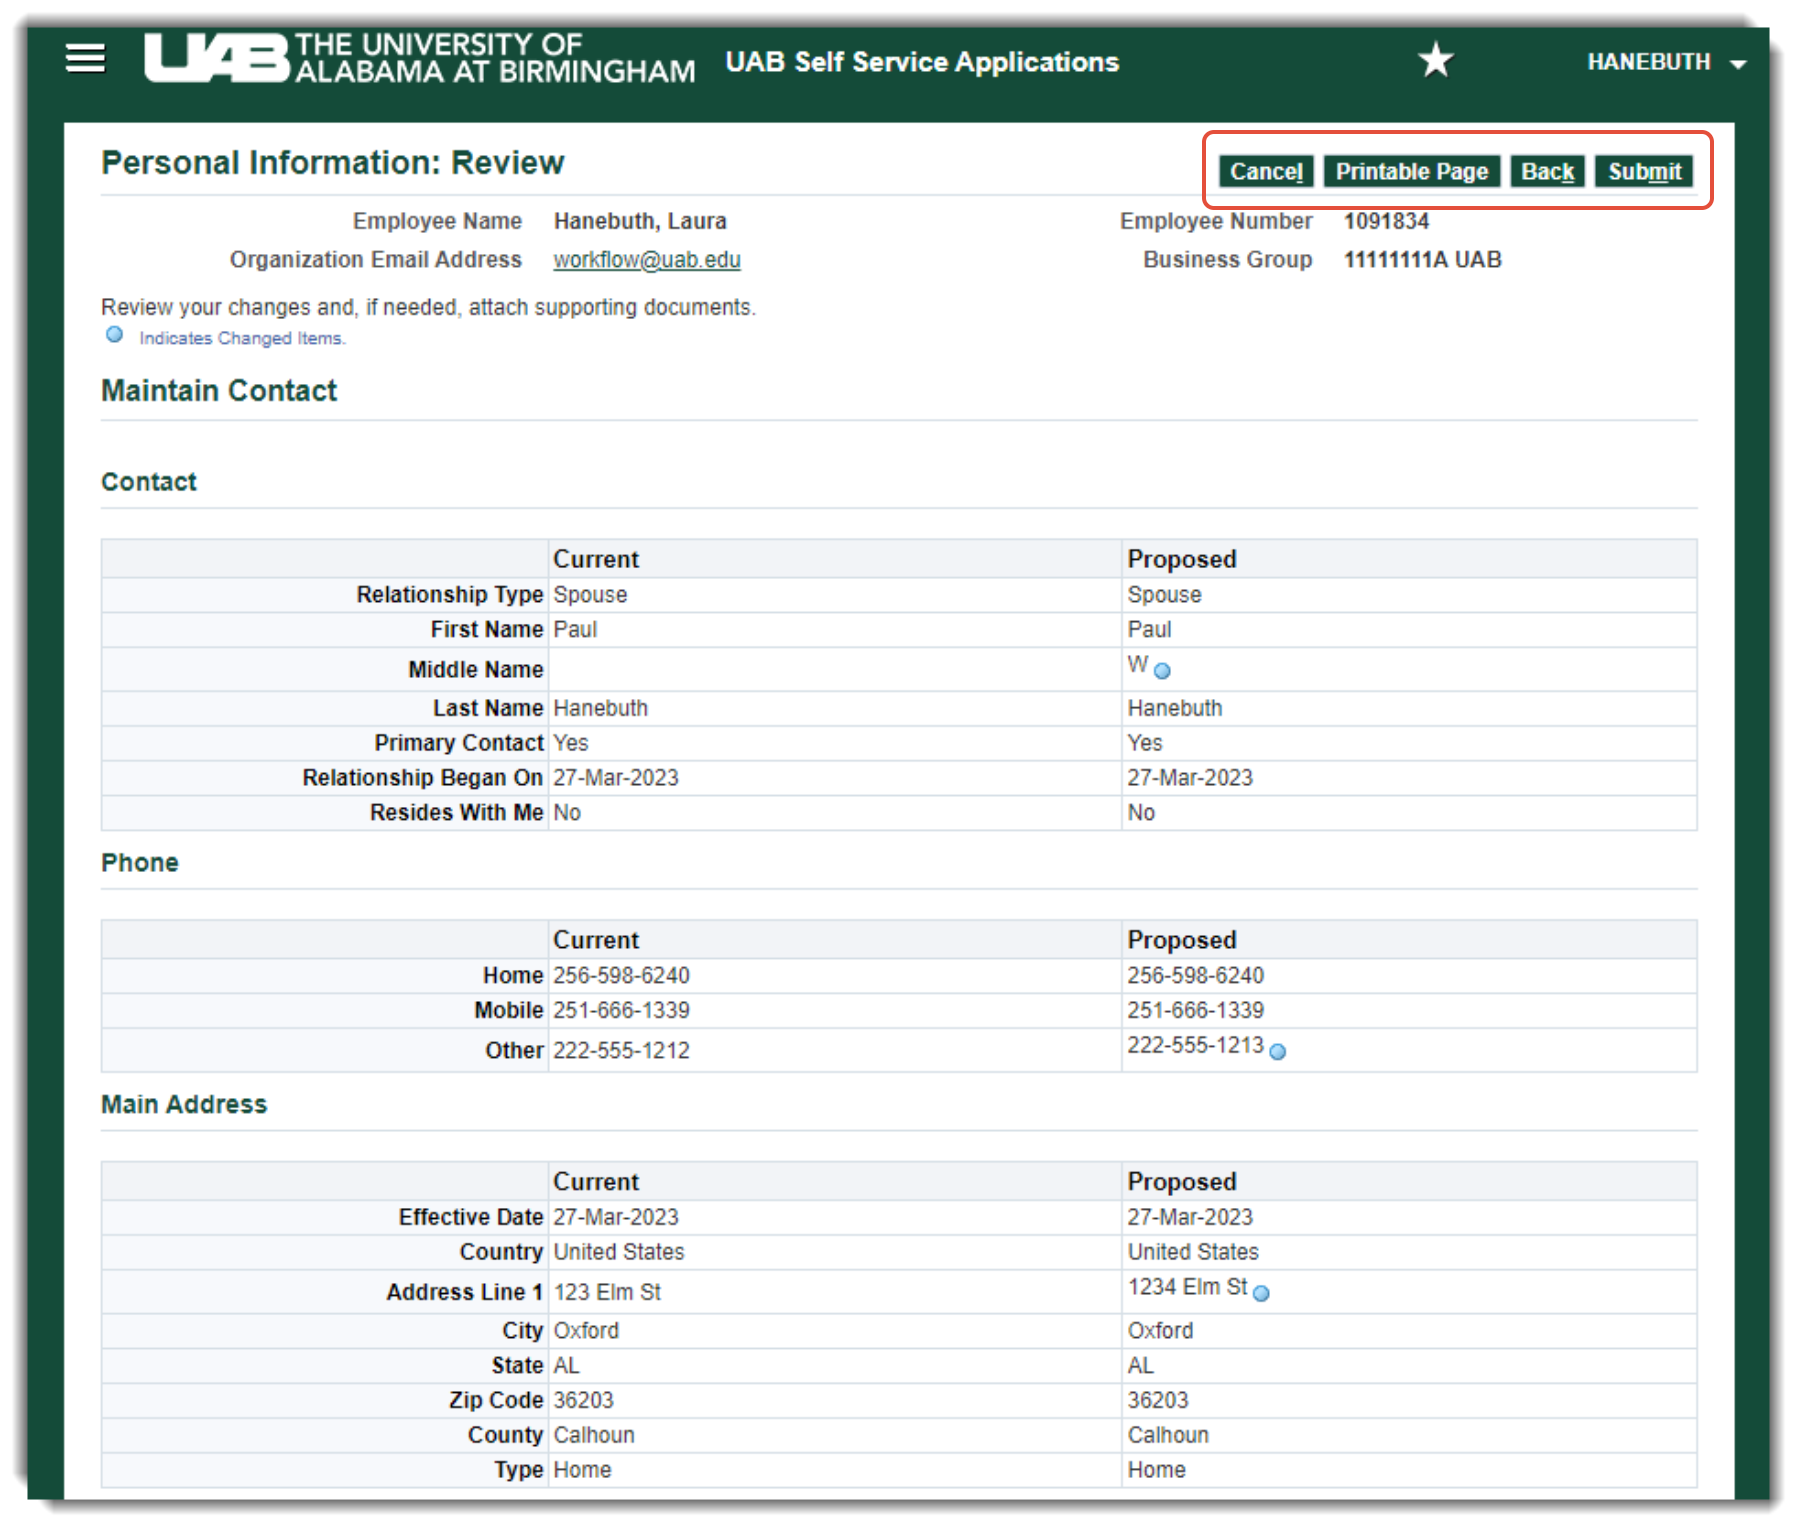The width and height of the screenshot is (1797, 1527).
Task: Click the current First Name Paul
Action: click(x=575, y=630)
